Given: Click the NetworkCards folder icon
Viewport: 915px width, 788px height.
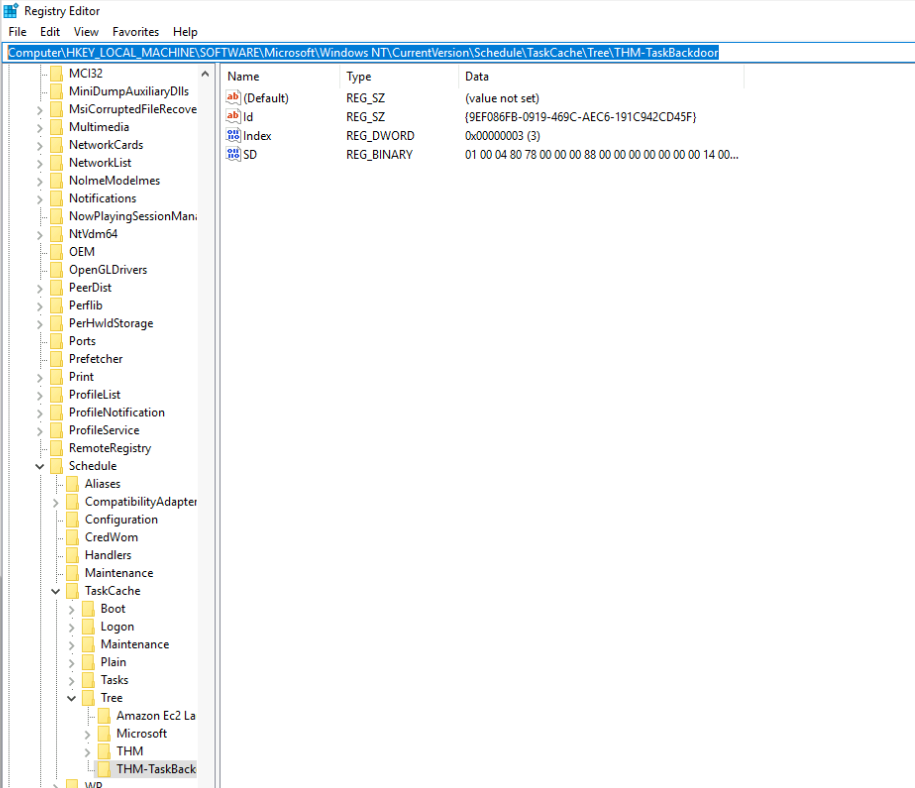Looking at the screenshot, I should pyautogui.click(x=57, y=145).
